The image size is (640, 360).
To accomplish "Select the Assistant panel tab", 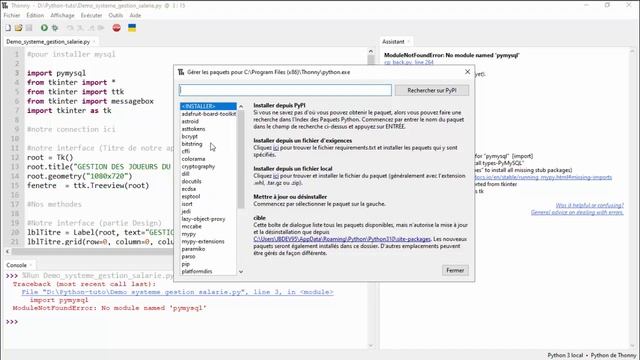I will coord(393,42).
